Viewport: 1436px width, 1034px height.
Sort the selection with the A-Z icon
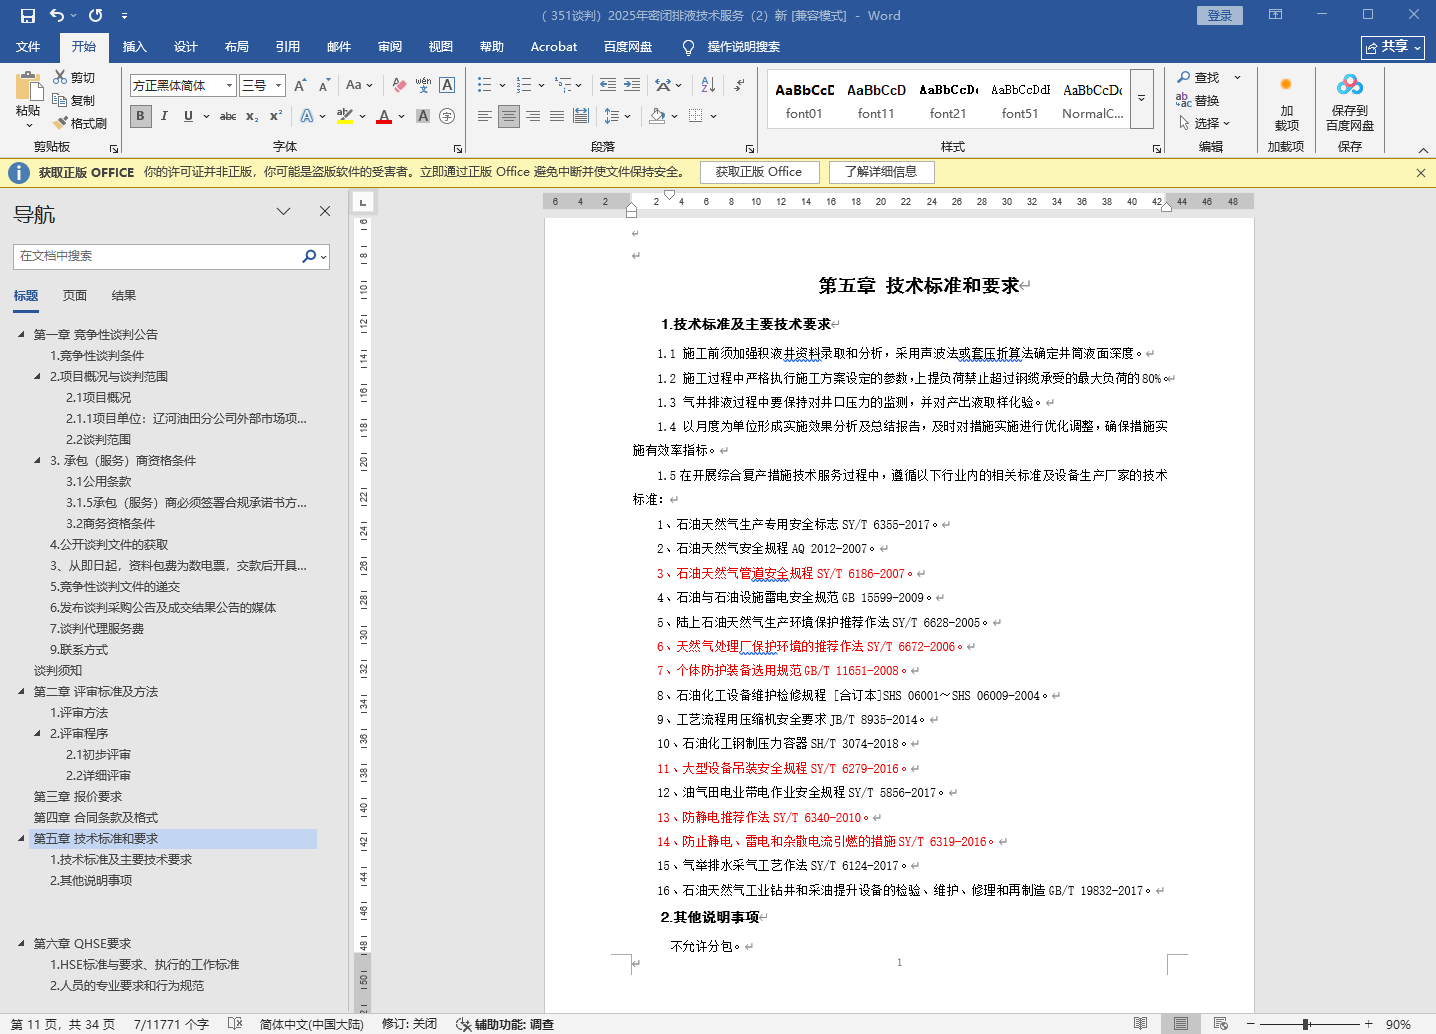[708, 85]
